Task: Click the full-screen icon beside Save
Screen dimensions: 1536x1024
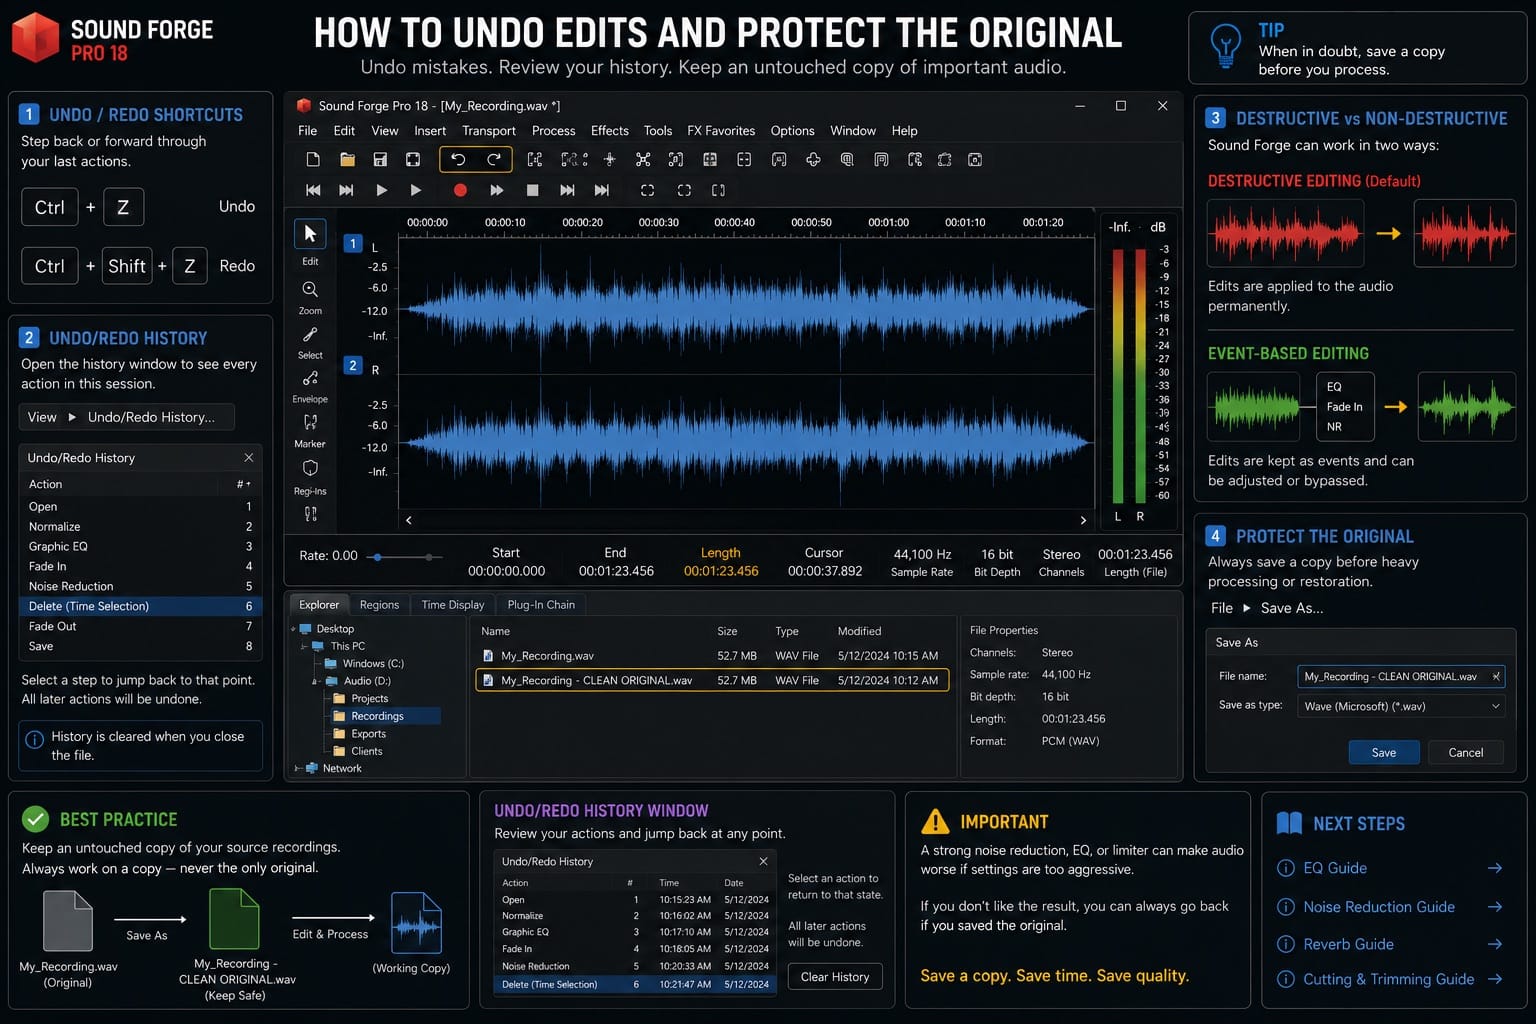Action: [x=413, y=159]
